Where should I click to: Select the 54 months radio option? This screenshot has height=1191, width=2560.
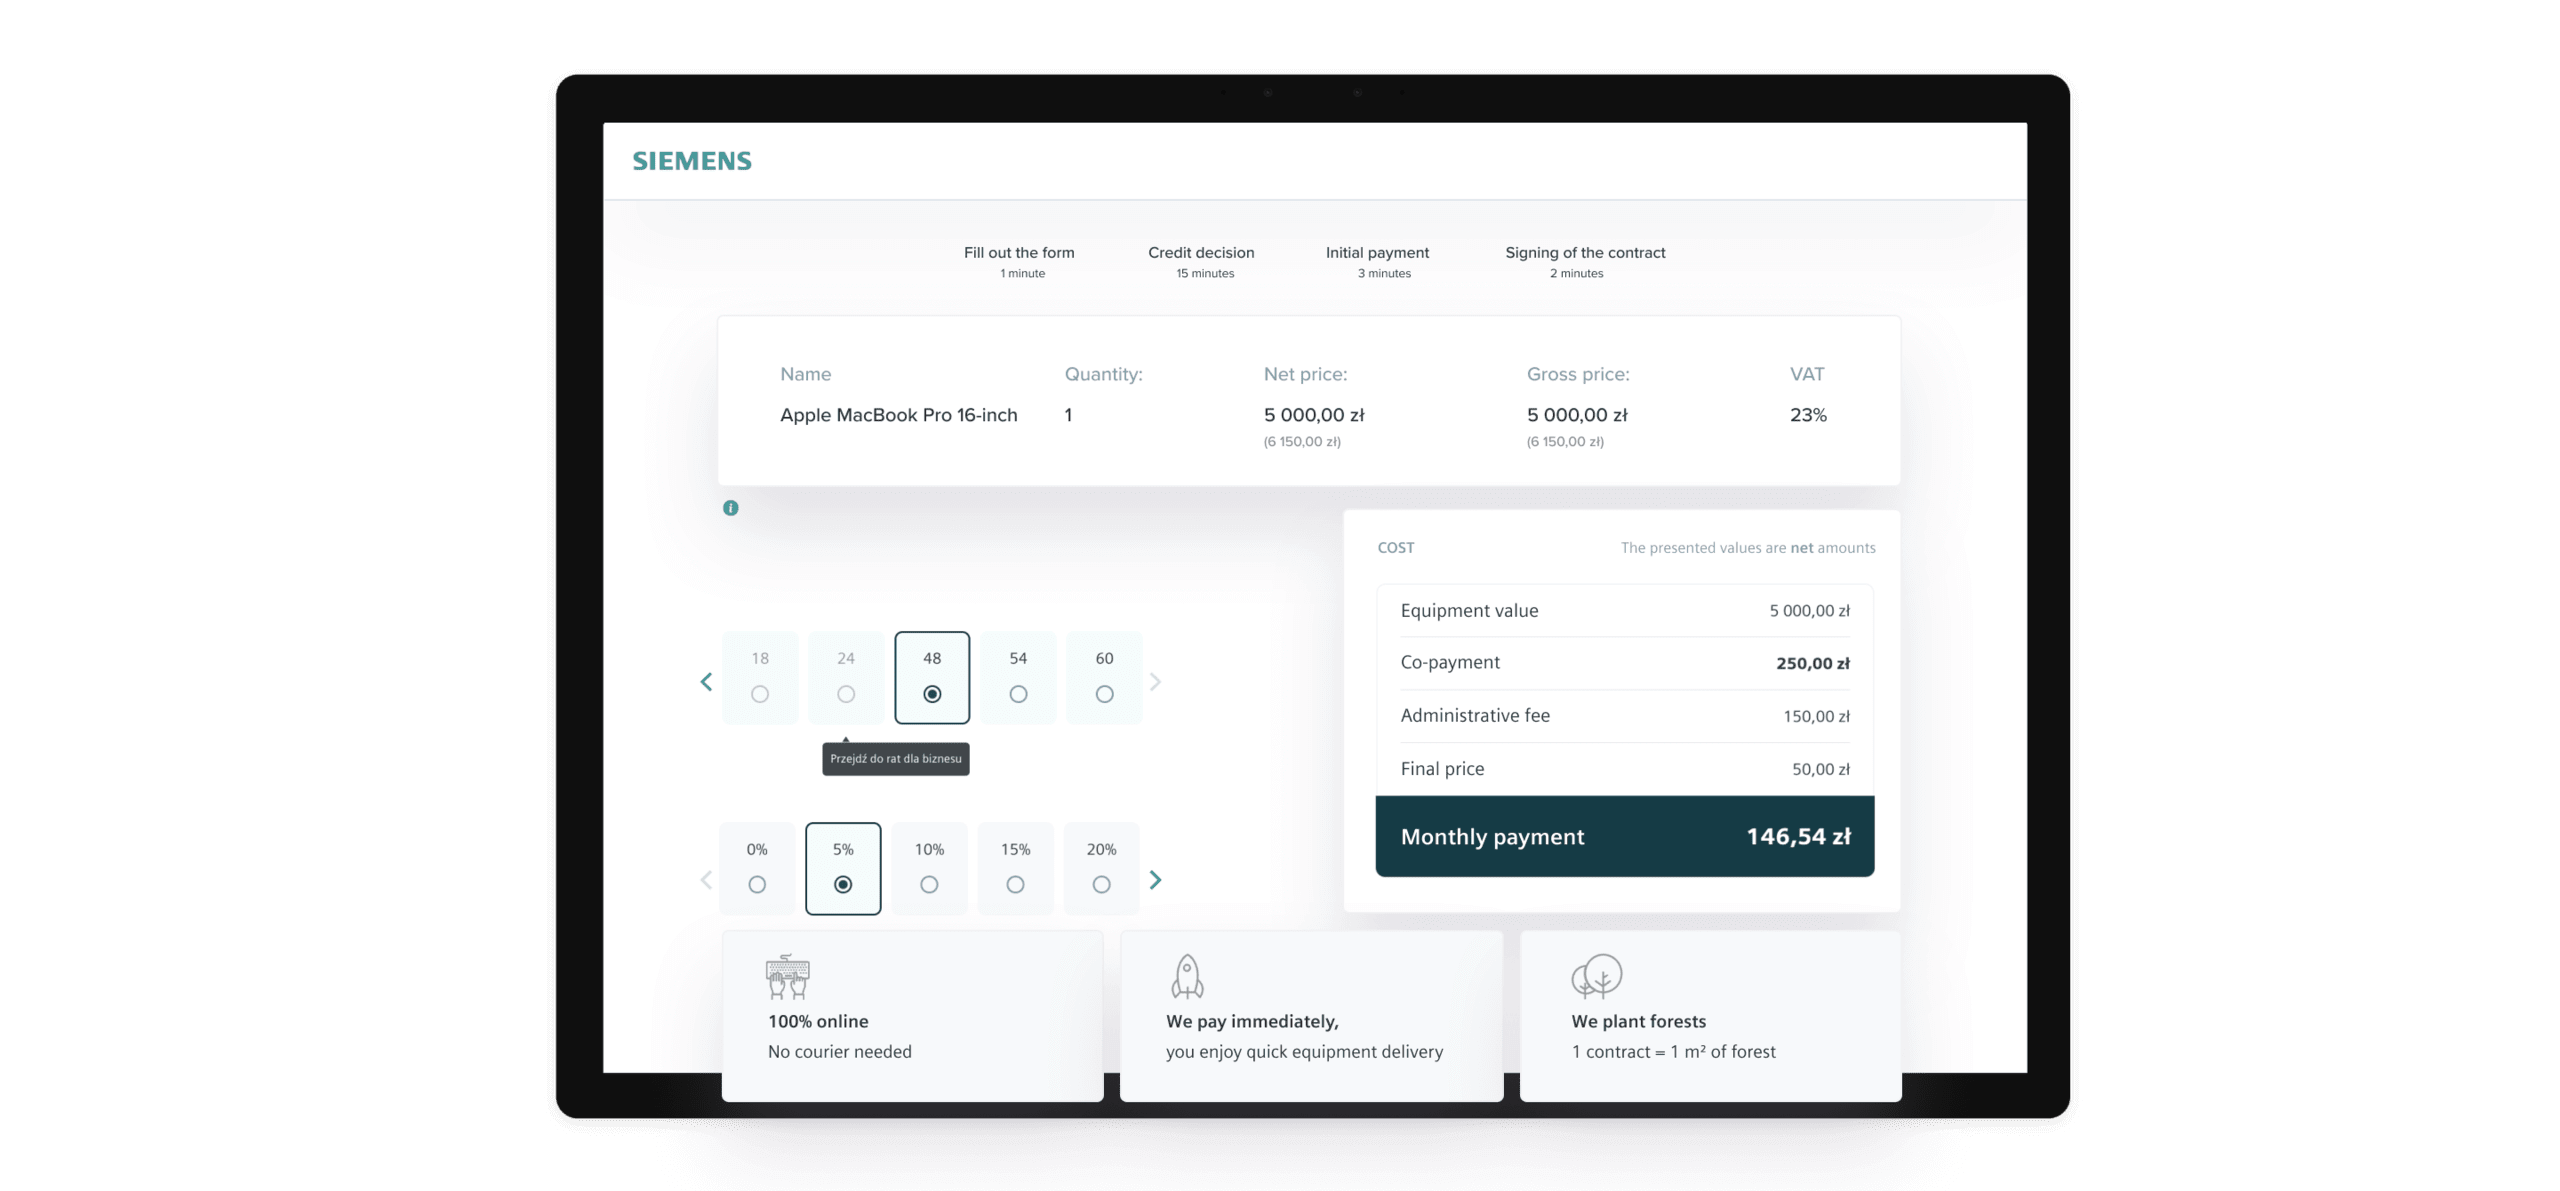(1018, 693)
